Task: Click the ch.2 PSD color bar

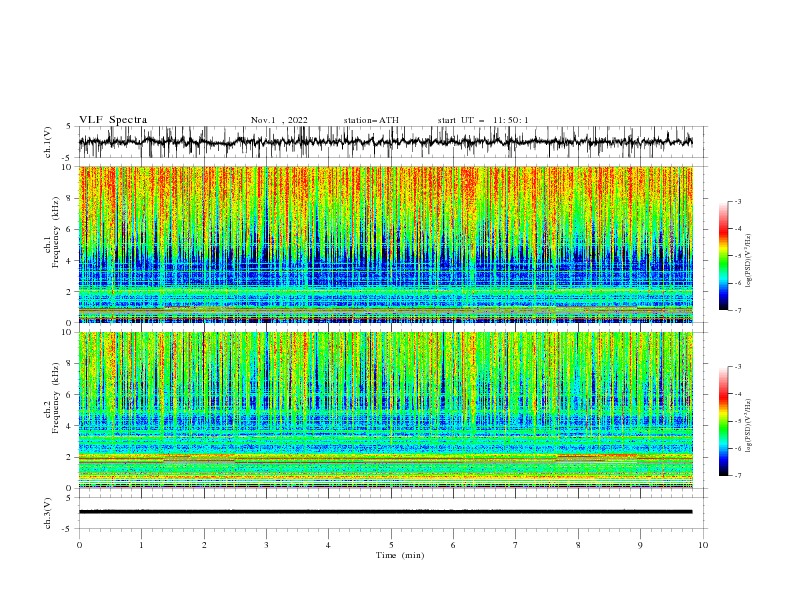Action: click(x=723, y=421)
